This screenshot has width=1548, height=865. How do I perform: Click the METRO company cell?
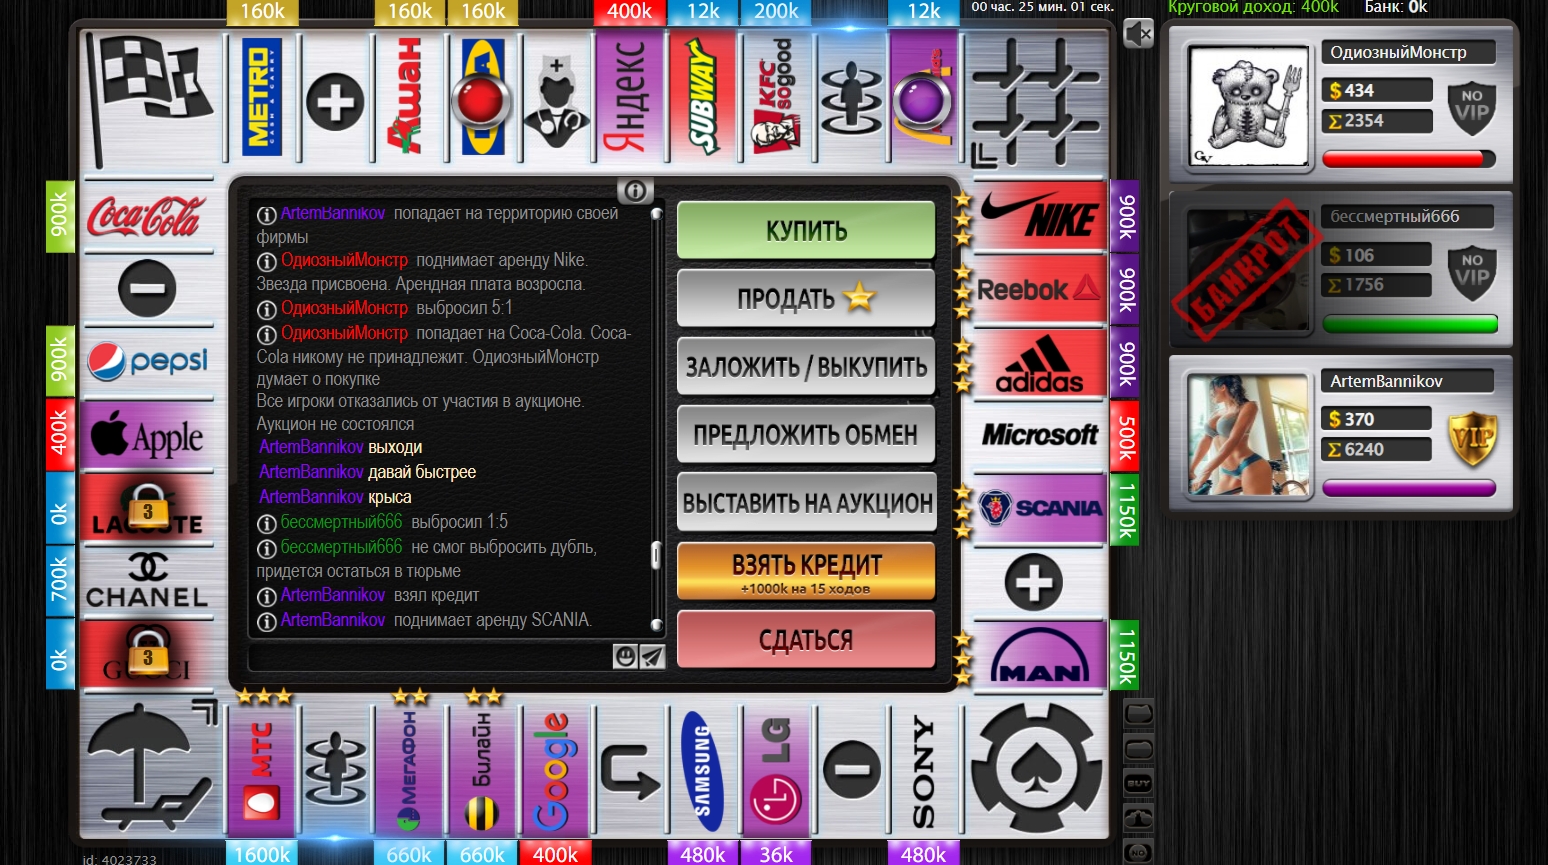click(263, 98)
